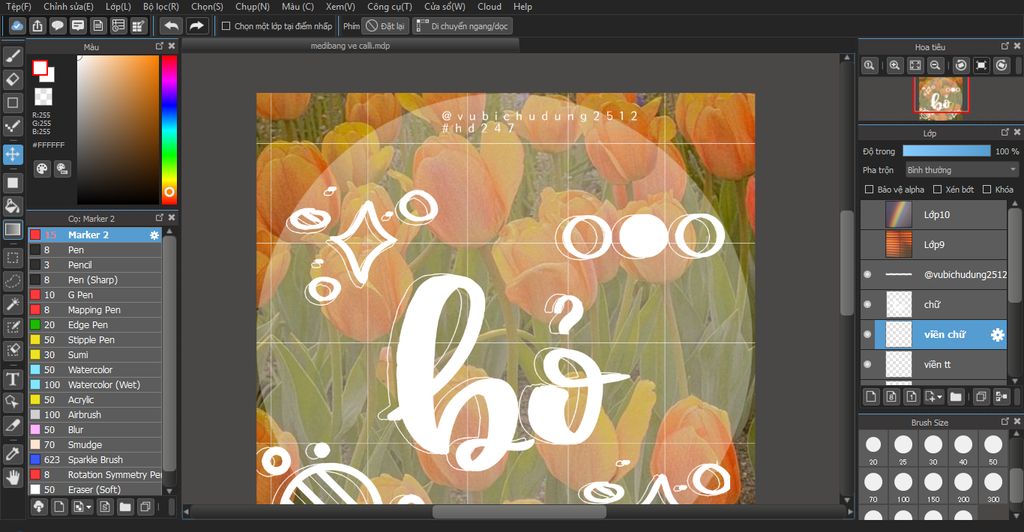
Task: Open settings gear on viền chữ layer
Action: pos(997,334)
